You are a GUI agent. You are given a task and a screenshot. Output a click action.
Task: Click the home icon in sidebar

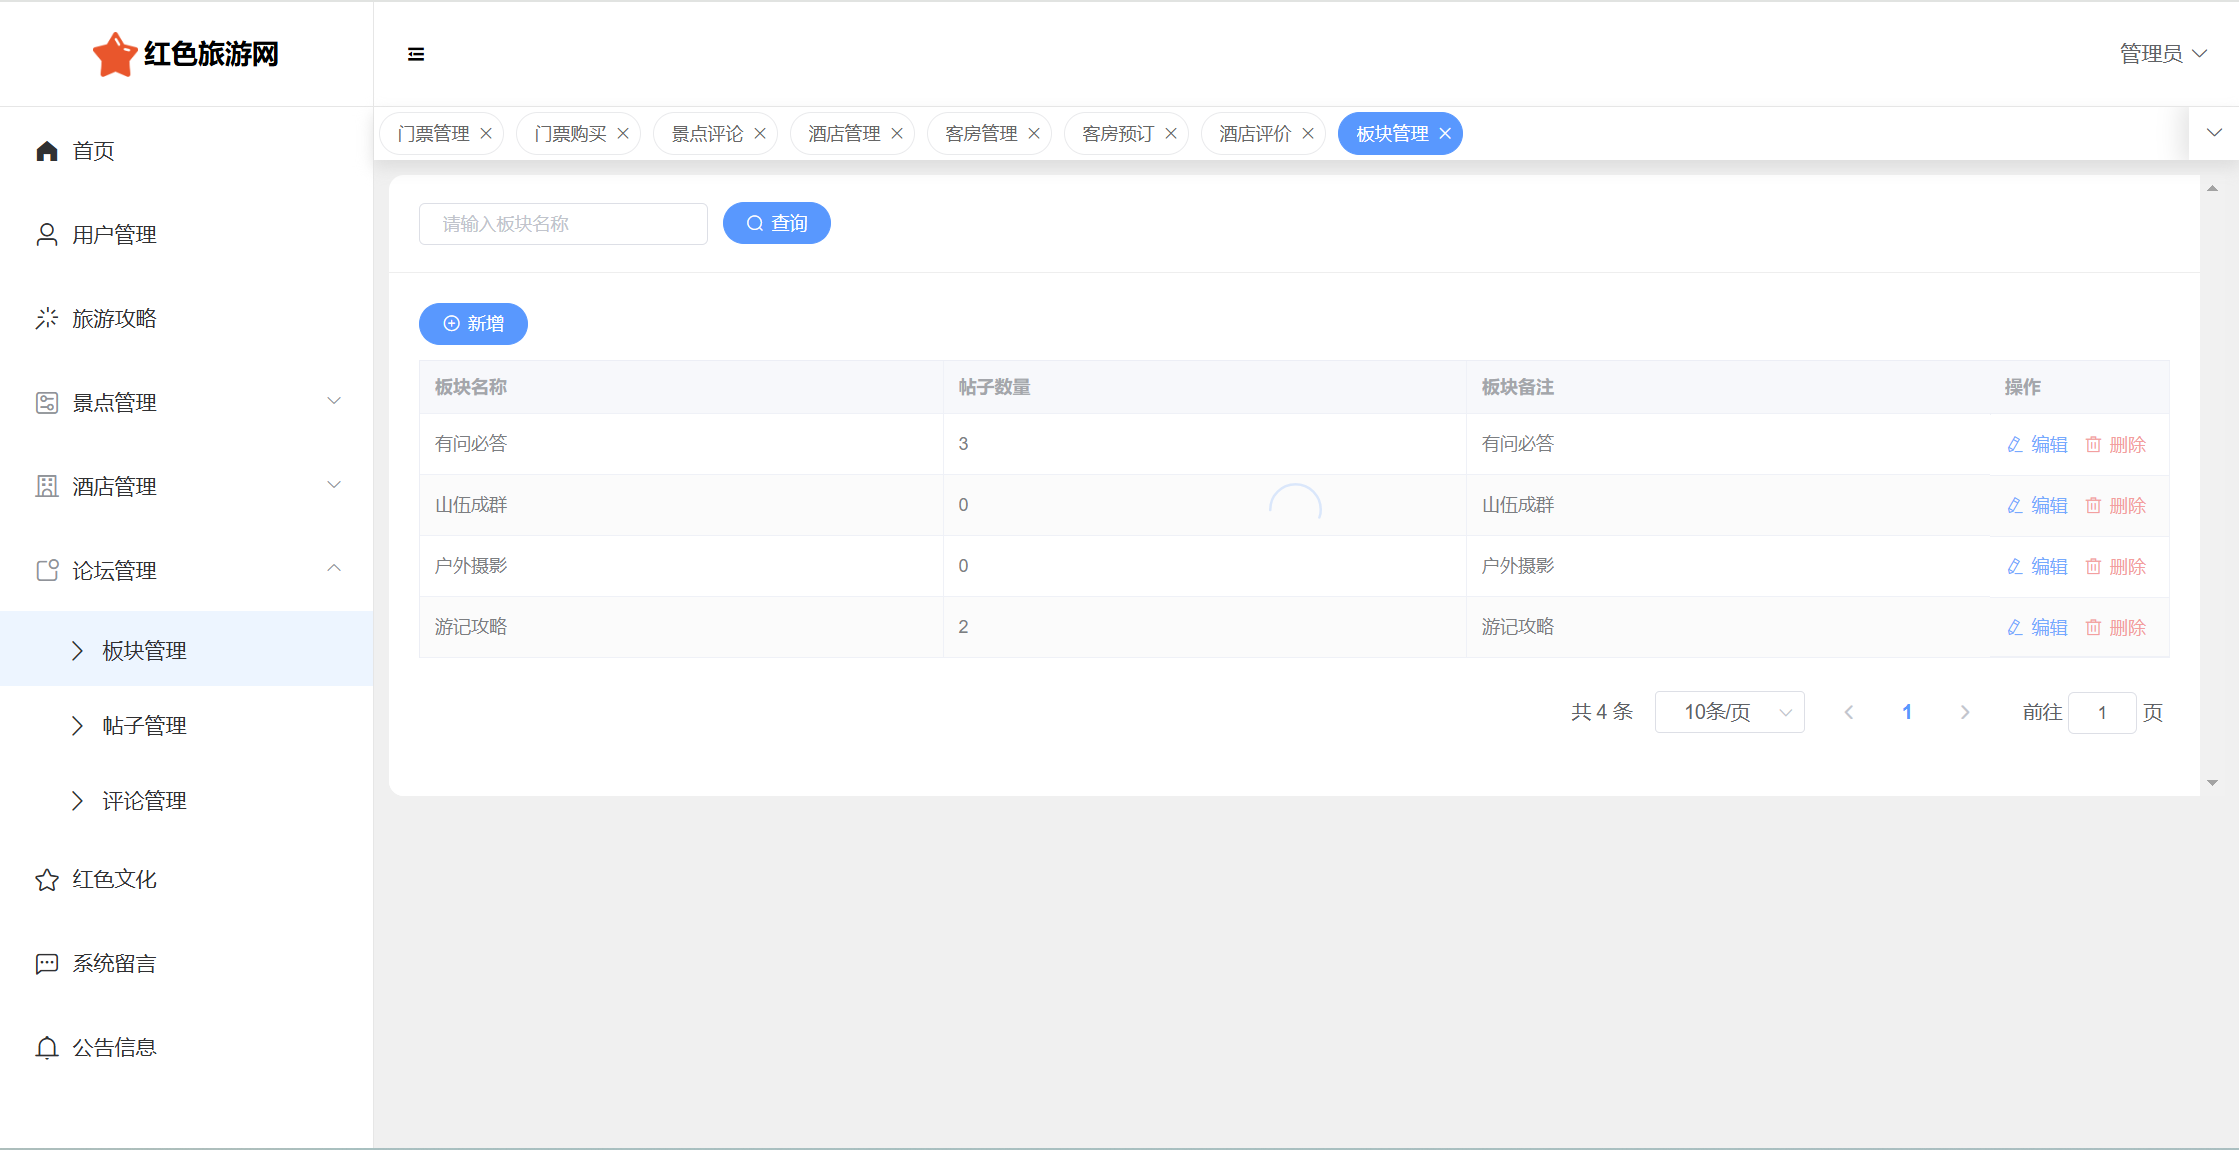tap(47, 151)
